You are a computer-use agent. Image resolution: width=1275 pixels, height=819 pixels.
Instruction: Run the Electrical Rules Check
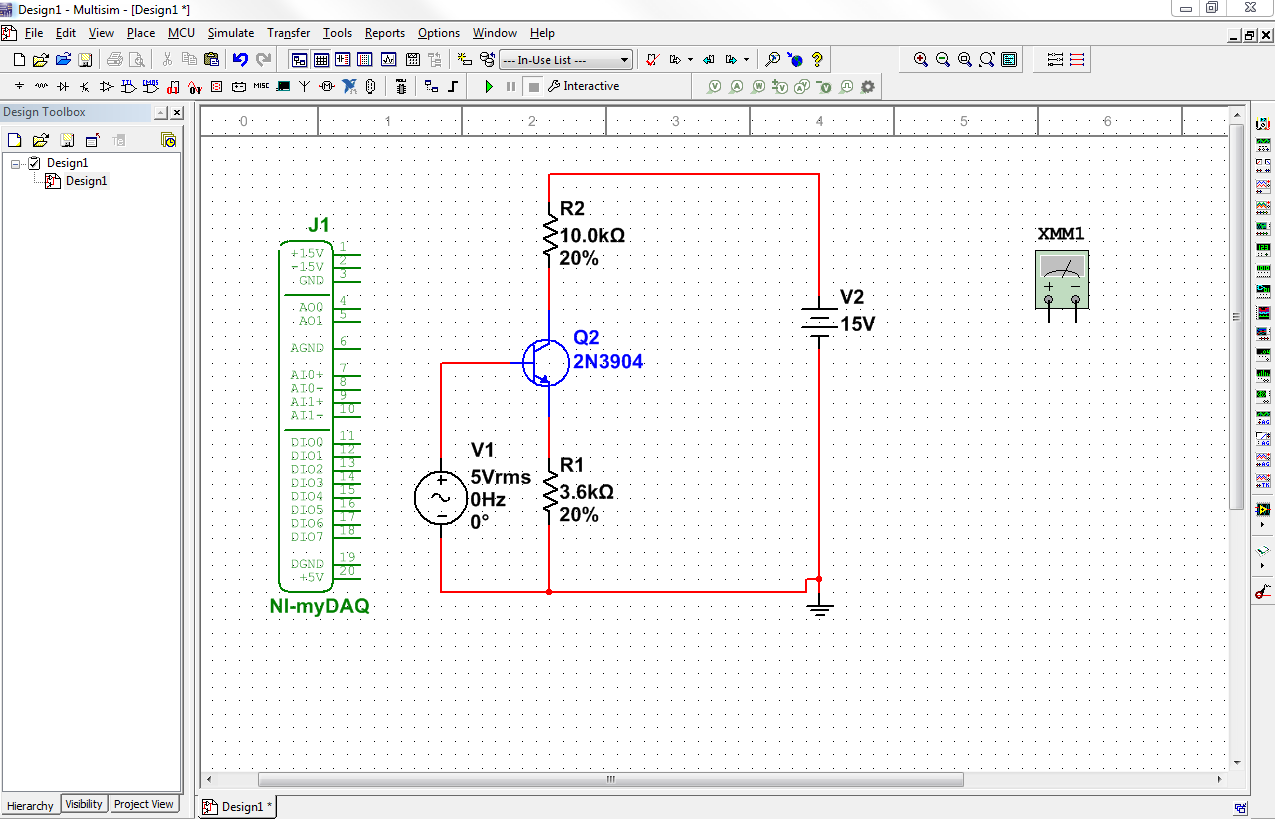coord(652,60)
